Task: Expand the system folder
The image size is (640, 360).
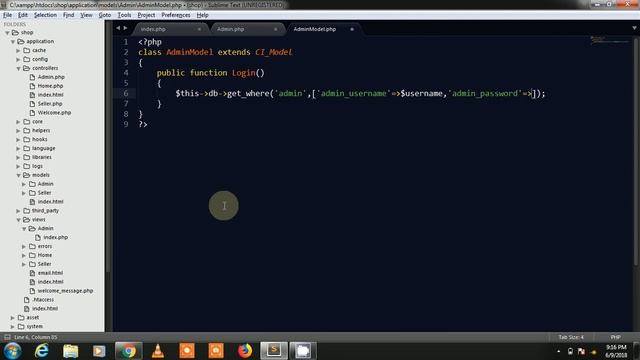Action: click(13, 327)
